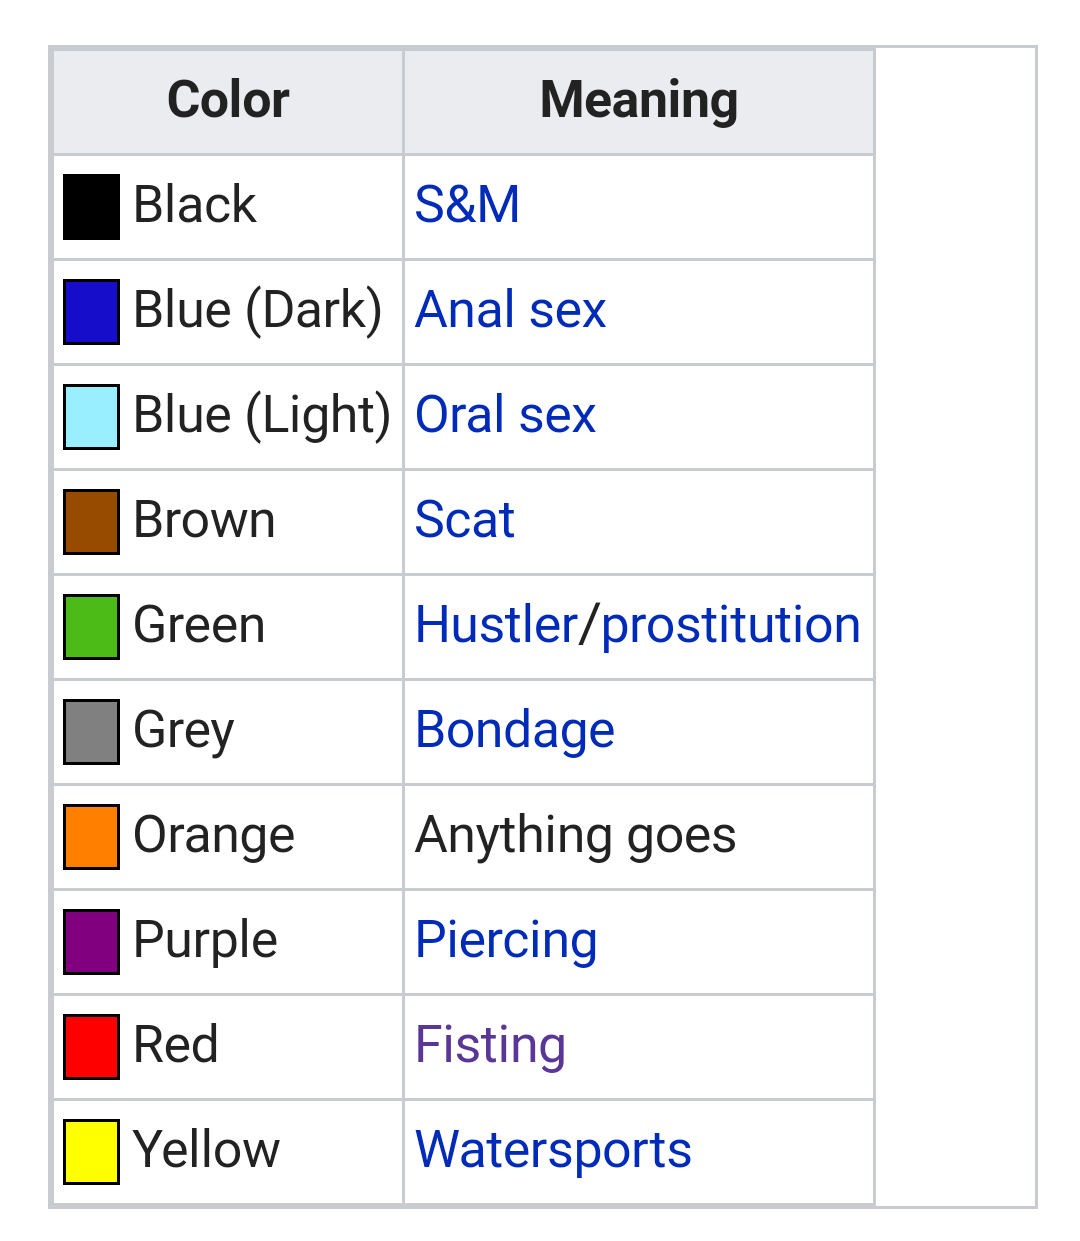This screenshot has height=1241, width=1080.
Task: Follow the Watersports link
Action: [x=553, y=1150]
